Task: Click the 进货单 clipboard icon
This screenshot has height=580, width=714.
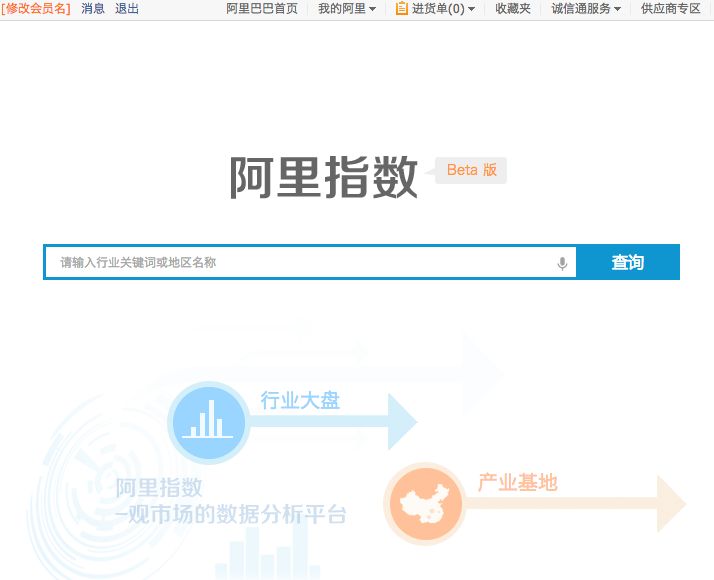Action: click(x=401, y=9)
